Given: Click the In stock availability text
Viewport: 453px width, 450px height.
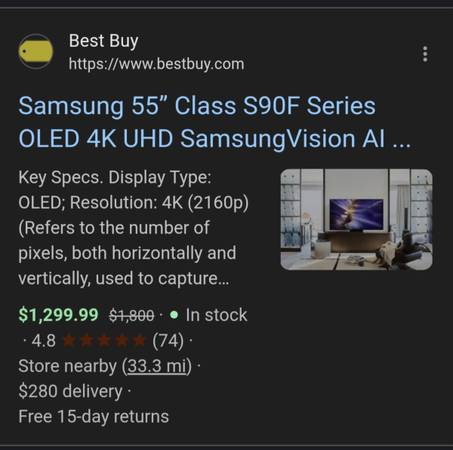Looking at the screenshot, I should tap(216, 315).
